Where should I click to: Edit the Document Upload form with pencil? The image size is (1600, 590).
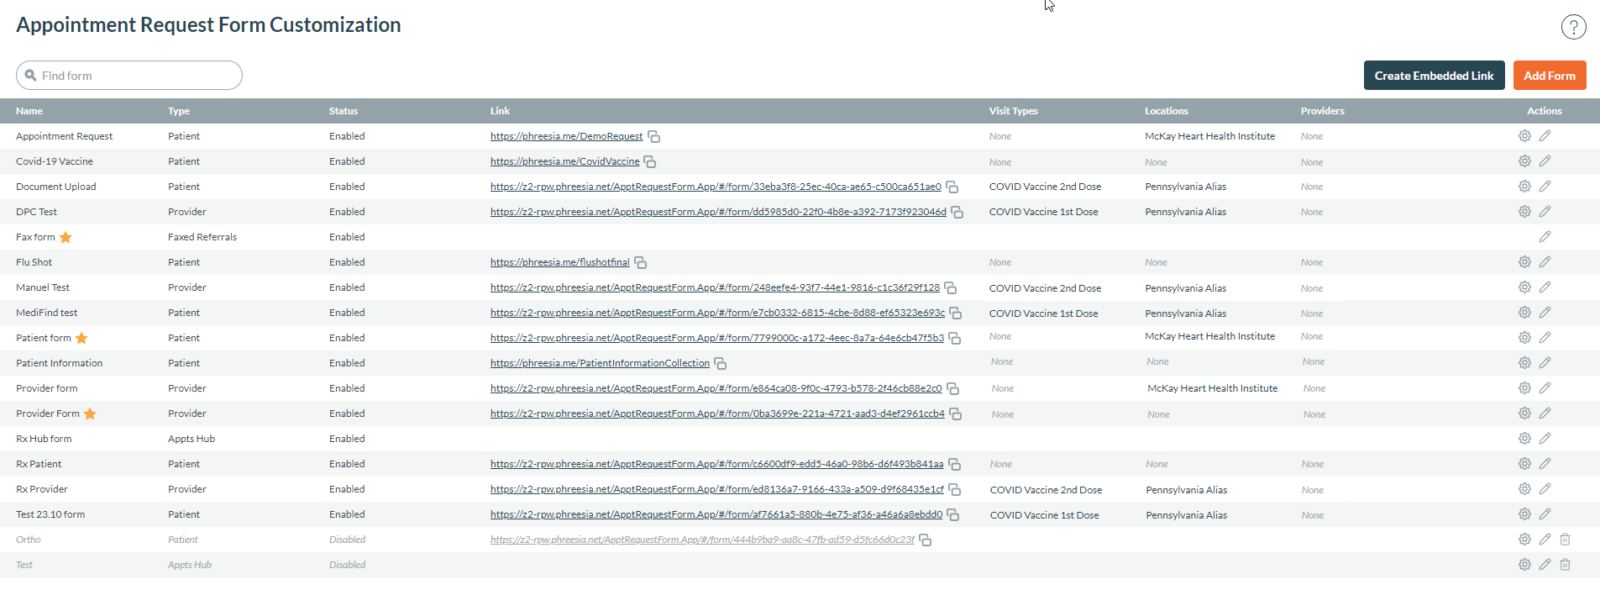click(1544, 186)
